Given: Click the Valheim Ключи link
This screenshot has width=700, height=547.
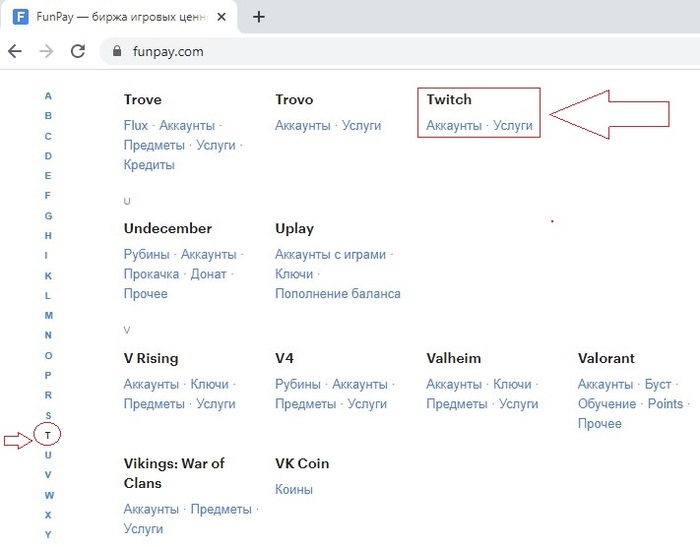Looking at the screenshot, I should click(x=513, y=384).
